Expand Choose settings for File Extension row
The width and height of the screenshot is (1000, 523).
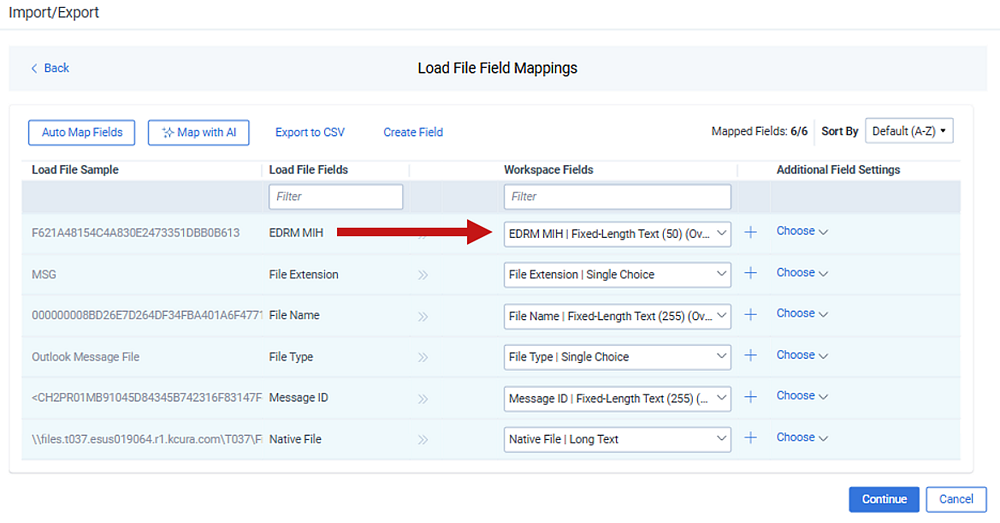point(802,272)
